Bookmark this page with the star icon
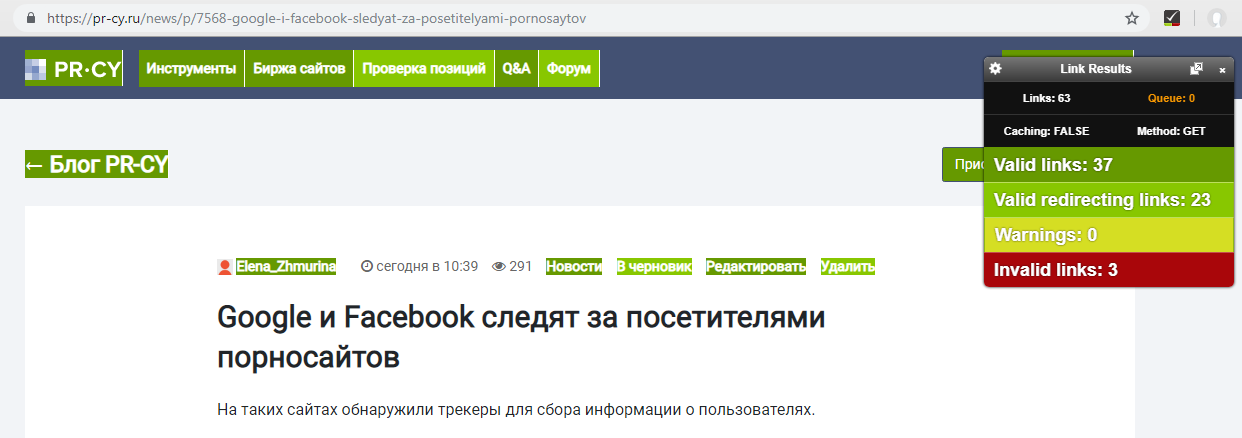 point(1132,18)
